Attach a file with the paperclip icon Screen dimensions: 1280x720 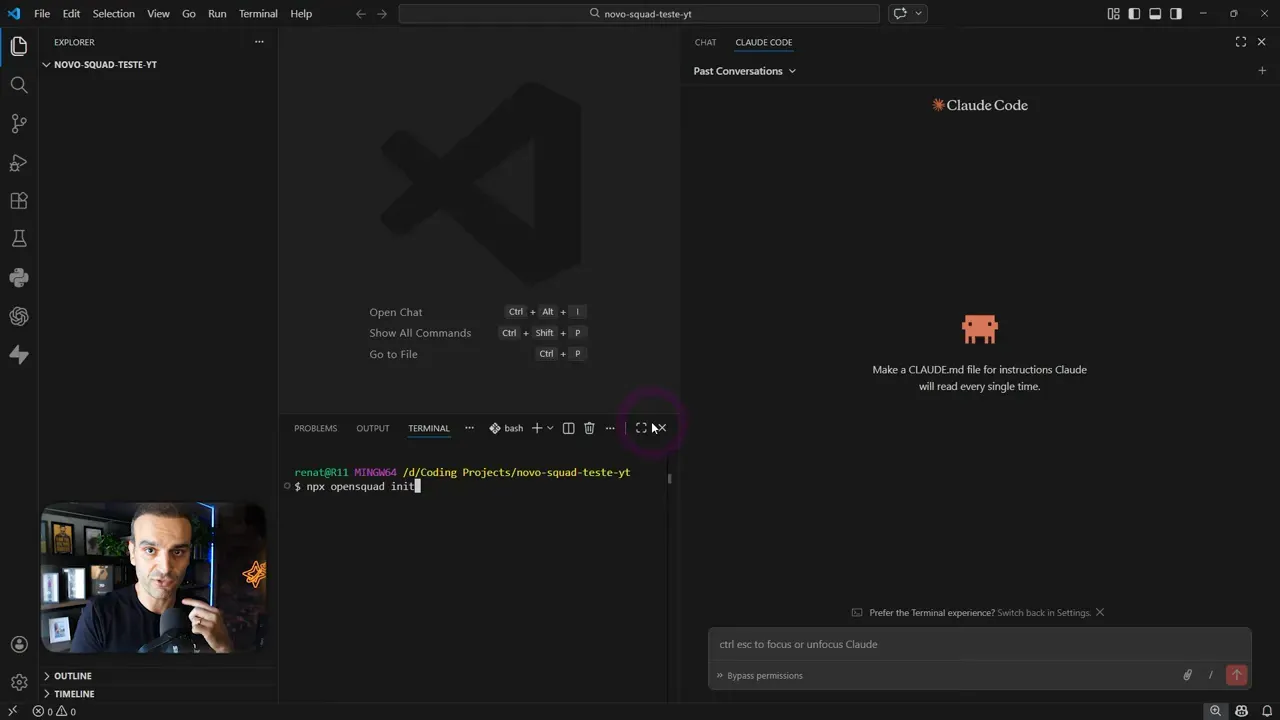click(1187, 675)
